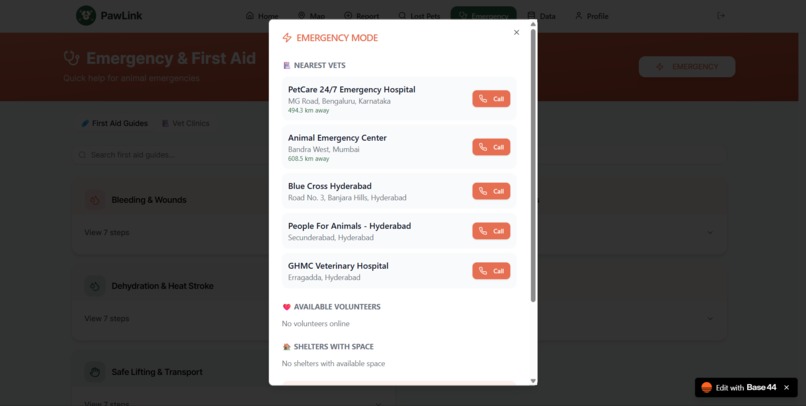Expand the right-column card chevron beside Bleeding & Wounds
806x406 pixels.
coord(710,232)
